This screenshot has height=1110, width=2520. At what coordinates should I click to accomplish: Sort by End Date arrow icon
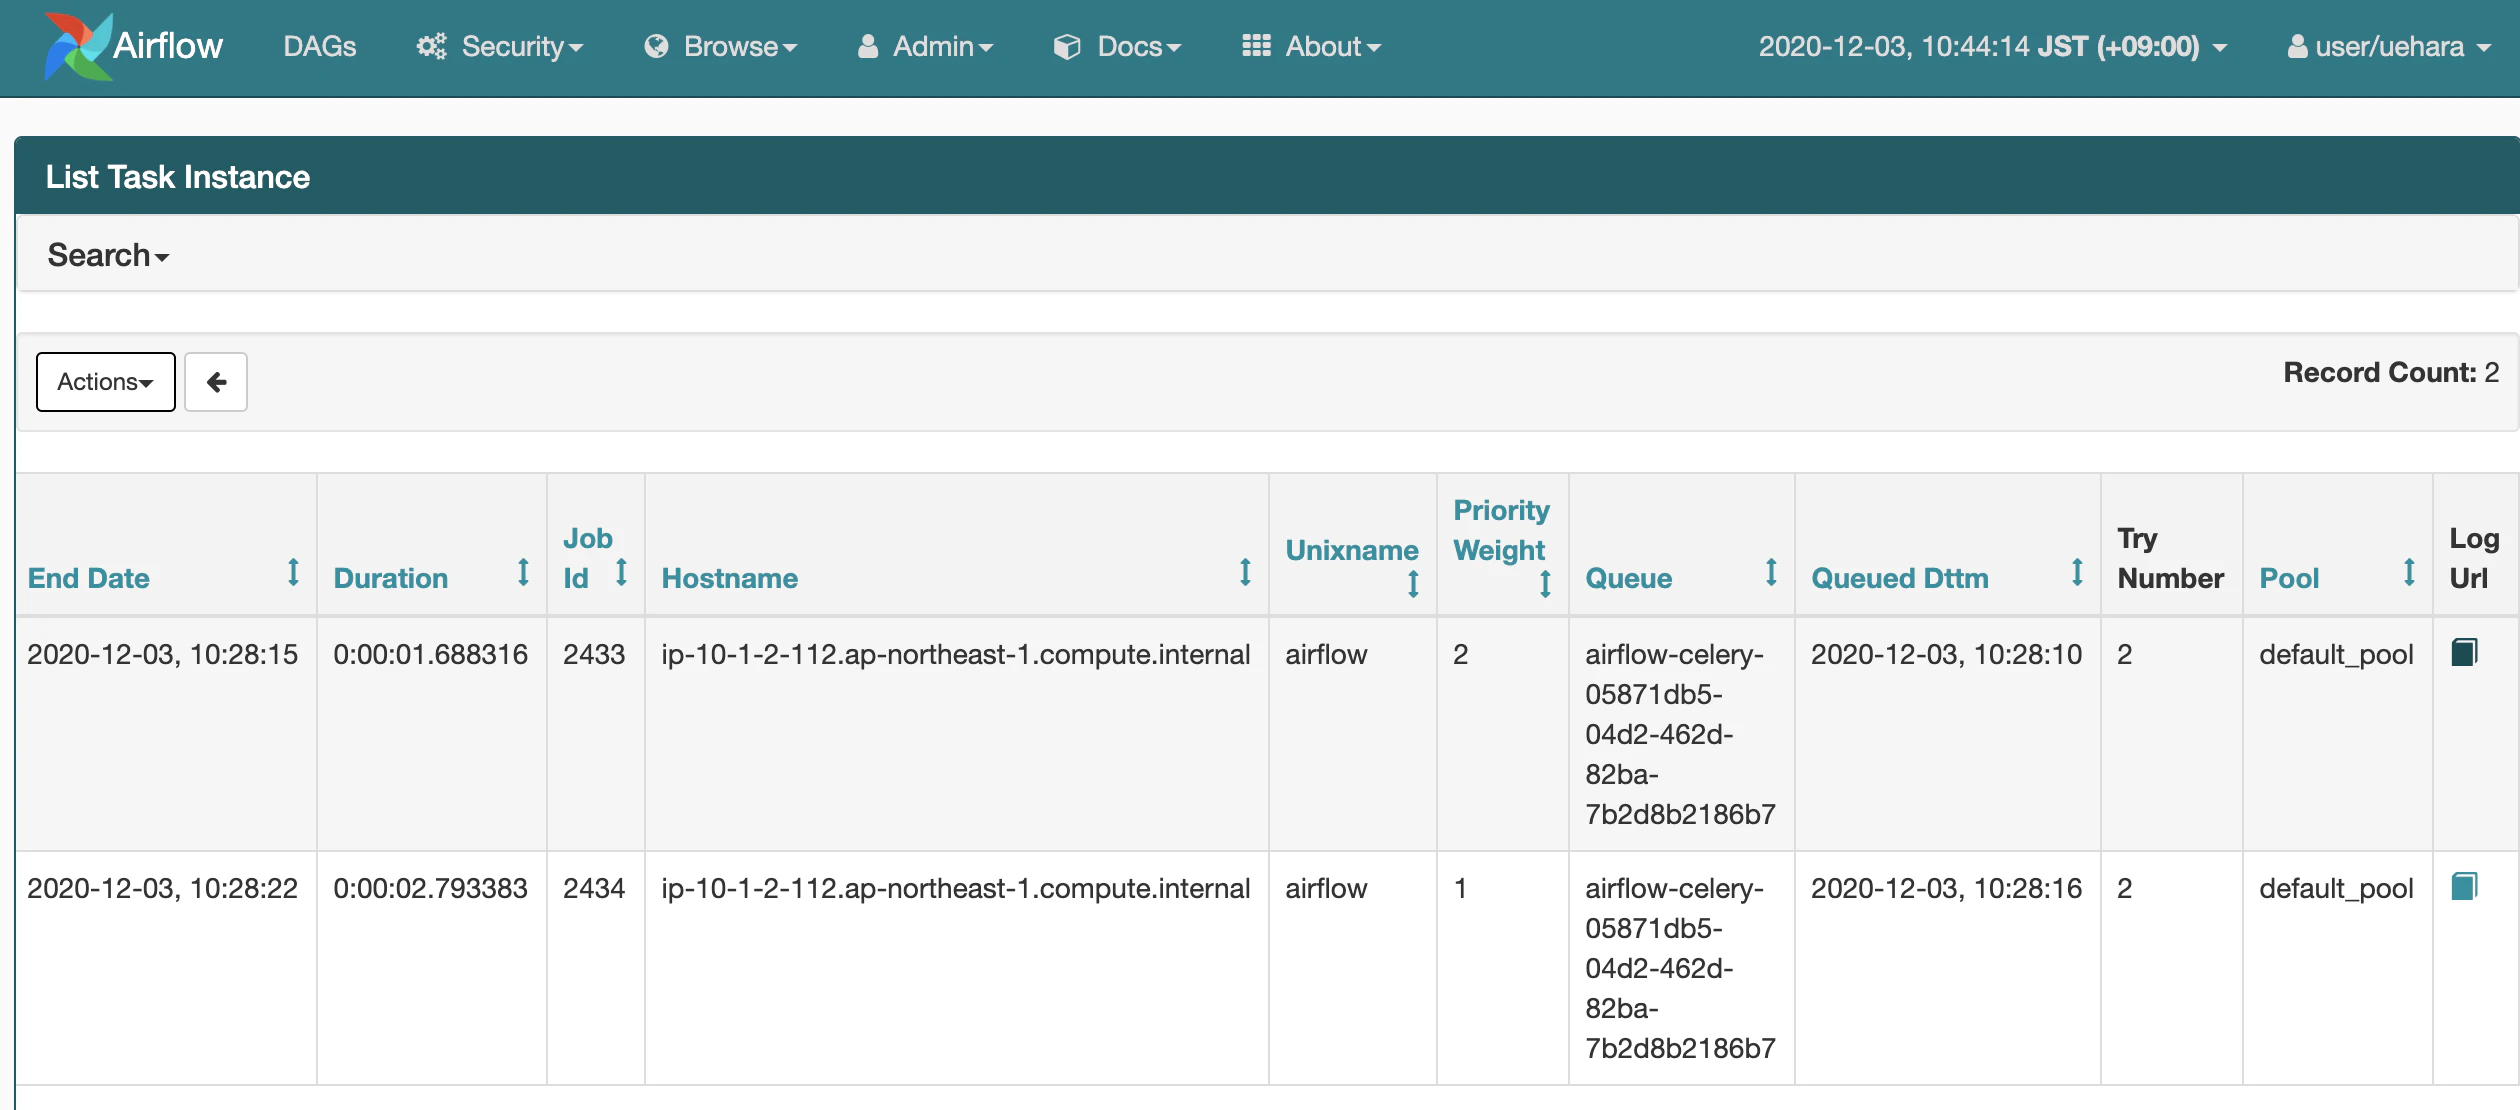click(x=293, y=572)
